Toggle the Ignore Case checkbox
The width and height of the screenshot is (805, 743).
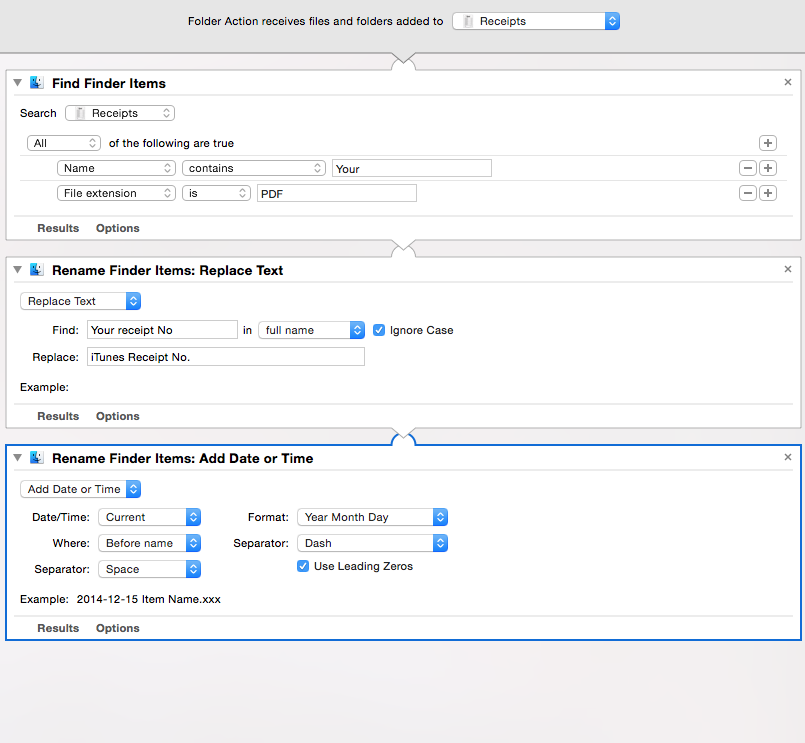[x=379, y=330]
